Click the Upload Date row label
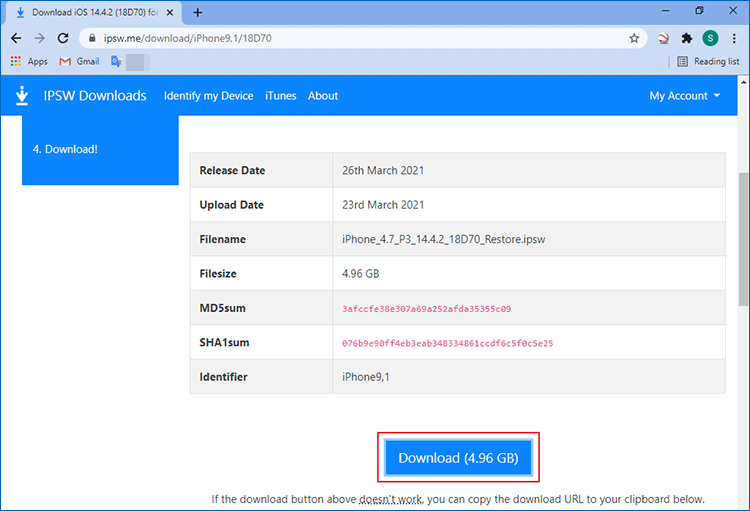The image size is (750, 511). [232, 205]
